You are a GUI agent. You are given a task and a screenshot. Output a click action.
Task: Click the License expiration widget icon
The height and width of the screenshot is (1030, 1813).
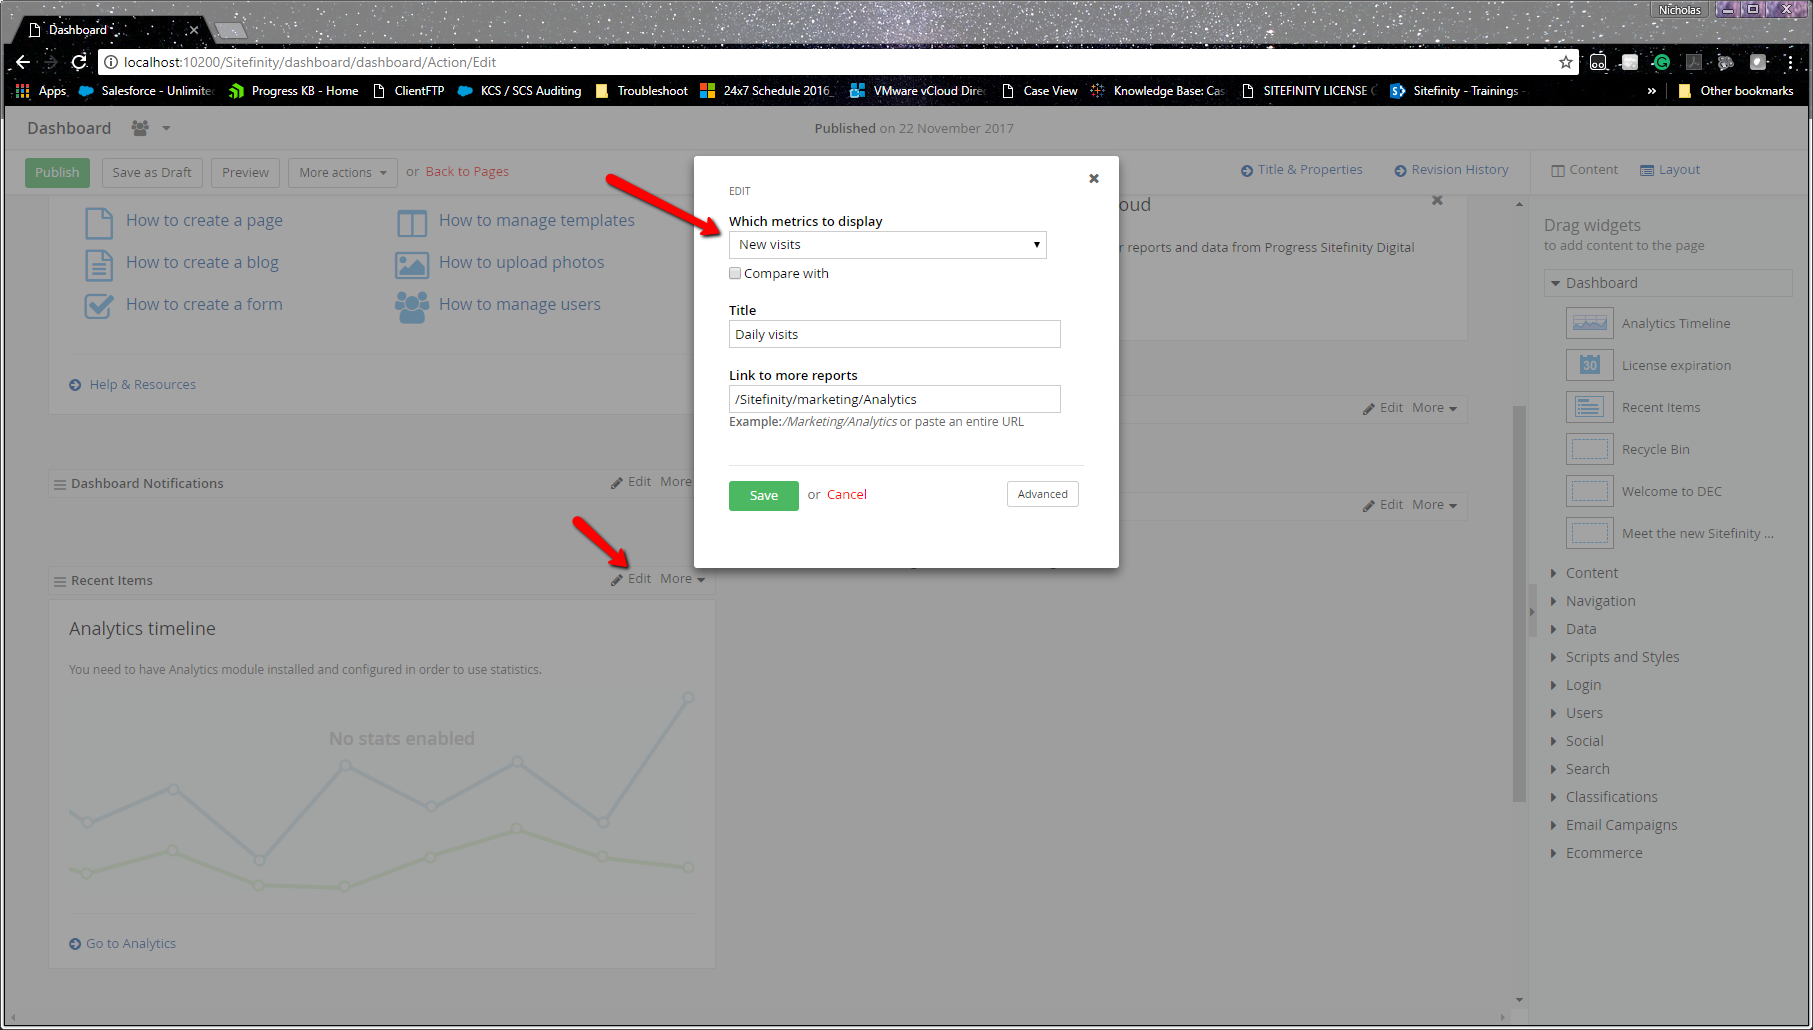click(1590, 365)
